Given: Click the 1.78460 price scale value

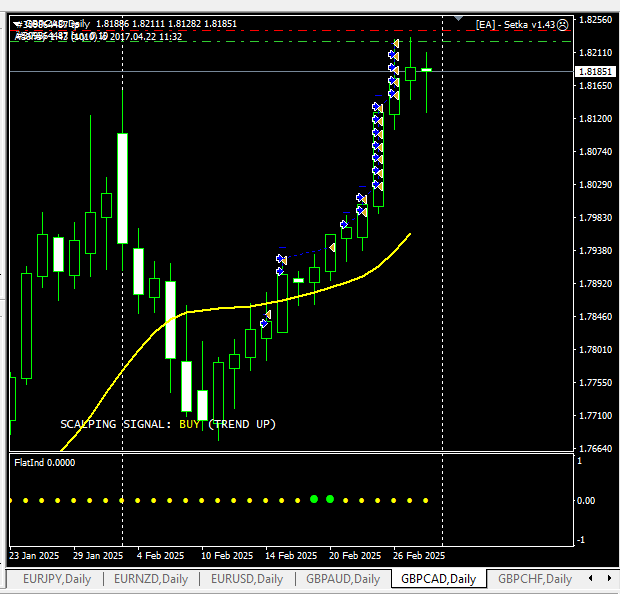Looking at the screenshot, I should tap(595, 316).
